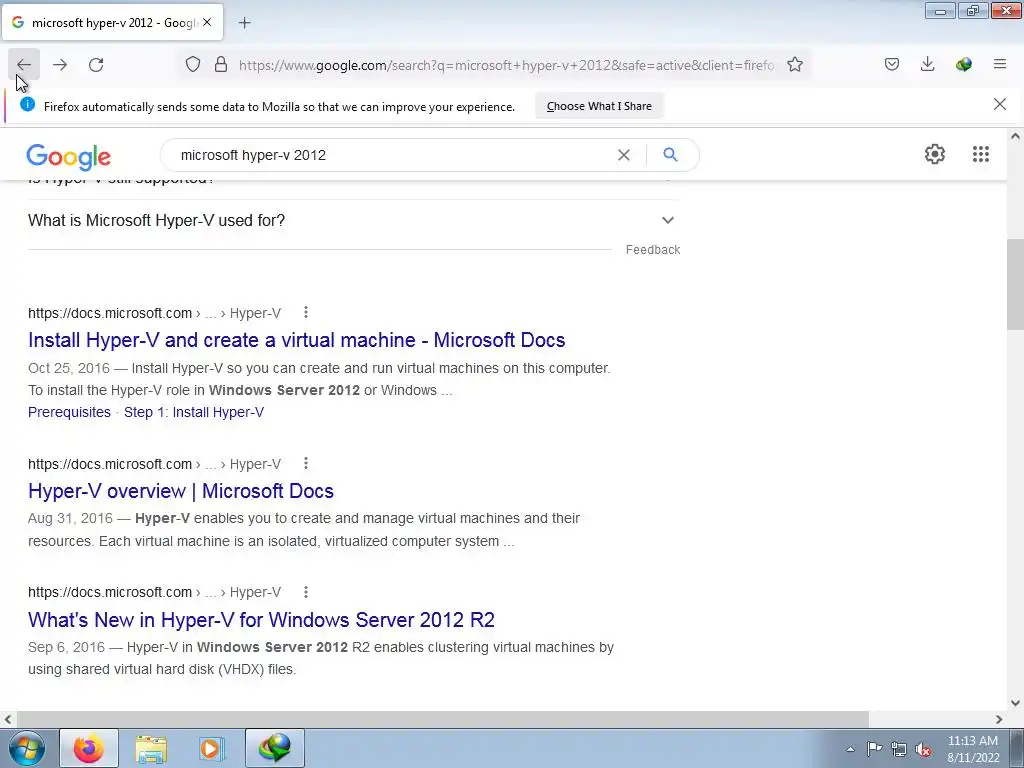Viewport: 1024px width, 768px height.
Task: Select the microsoft hyper-v 2012 Google tab
Action: 112,22
